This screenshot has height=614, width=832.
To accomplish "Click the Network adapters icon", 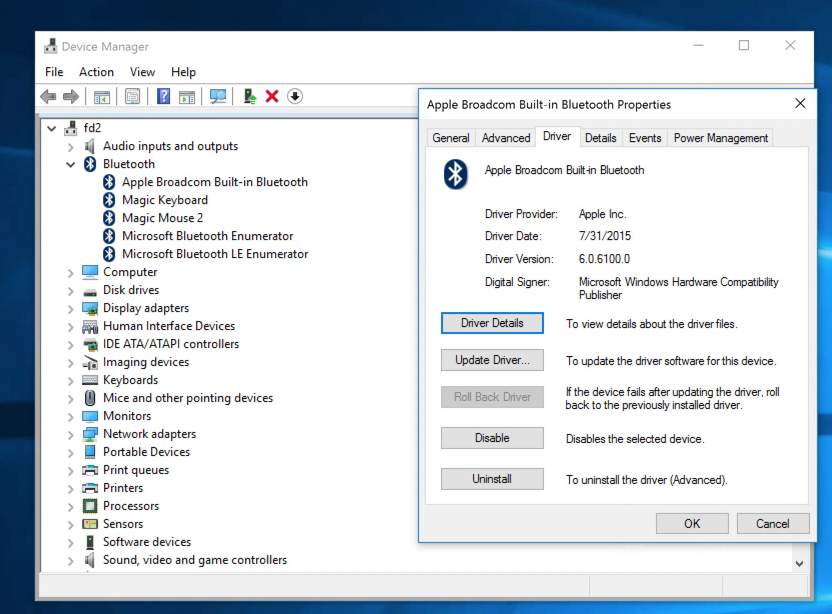I will pos(90,434).
